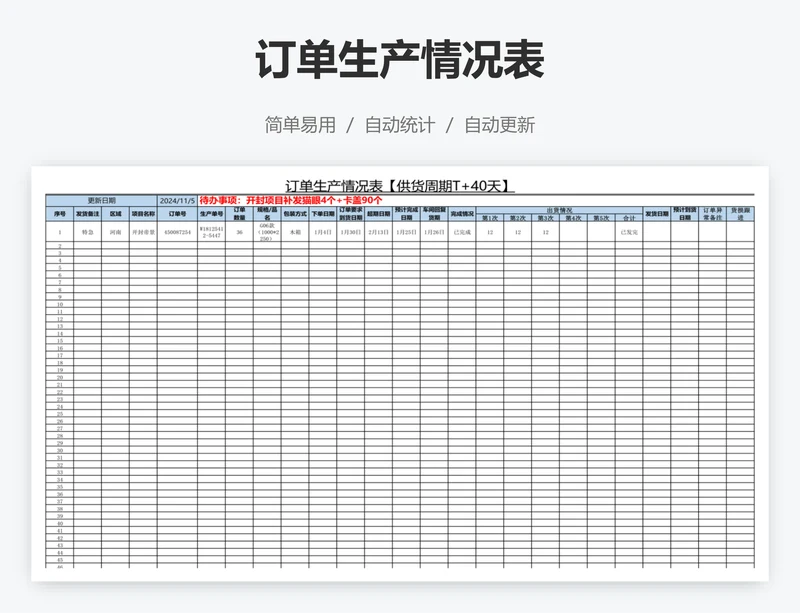
Task: Select the 发货备注 column header
Action: point(88,214)
